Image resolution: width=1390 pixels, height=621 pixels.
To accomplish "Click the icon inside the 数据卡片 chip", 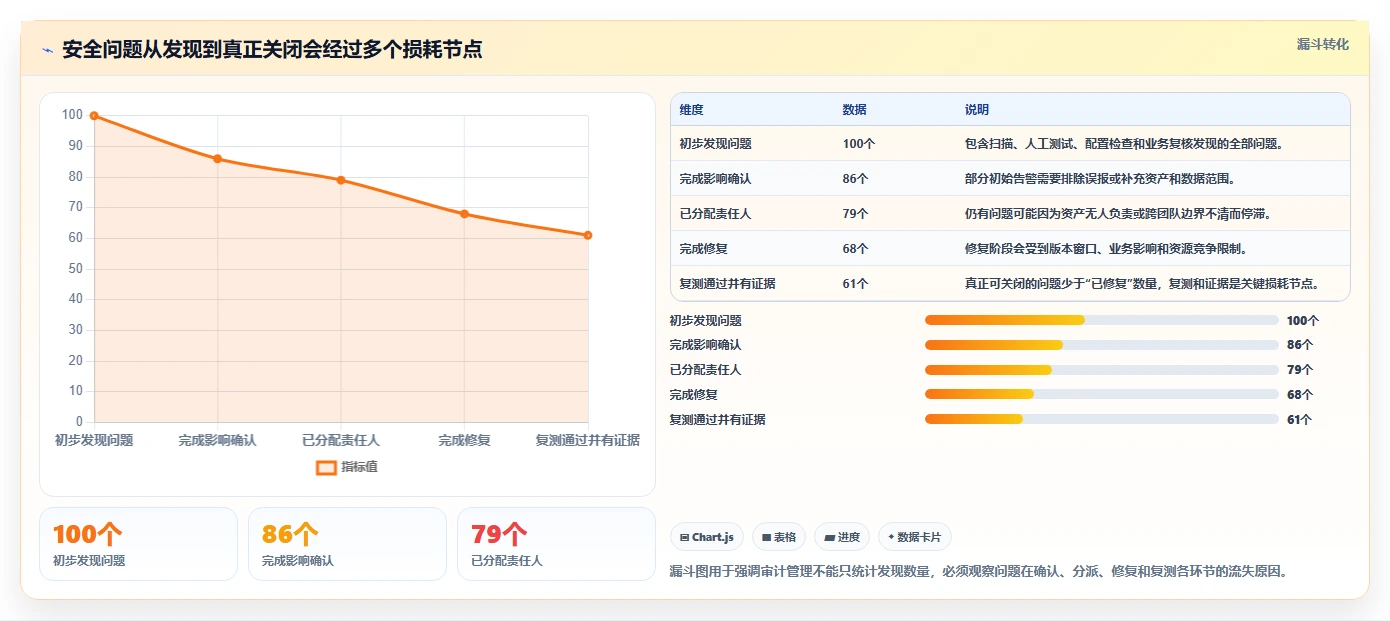I will click(x=891, y=537).
